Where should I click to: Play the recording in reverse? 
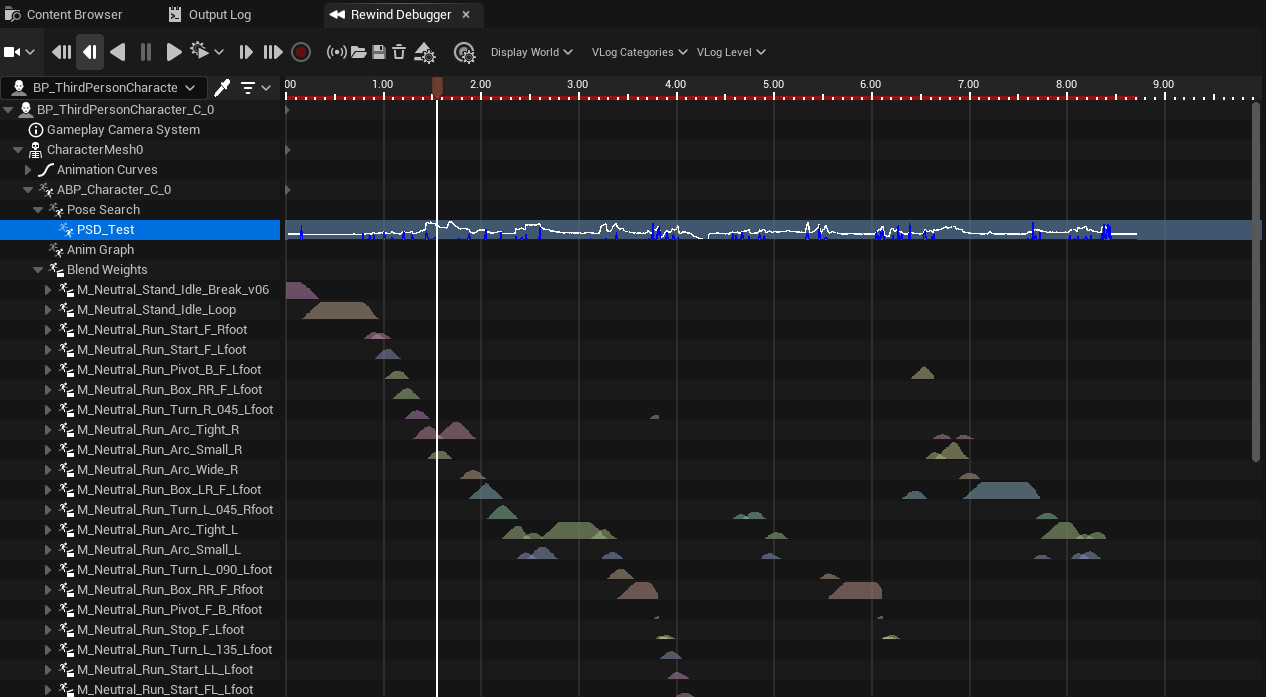(118, 52)
